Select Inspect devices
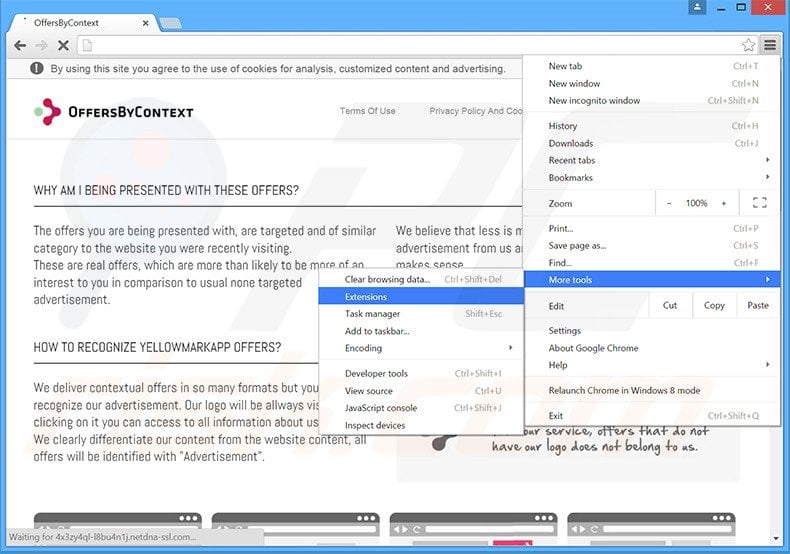 [421, 426]
